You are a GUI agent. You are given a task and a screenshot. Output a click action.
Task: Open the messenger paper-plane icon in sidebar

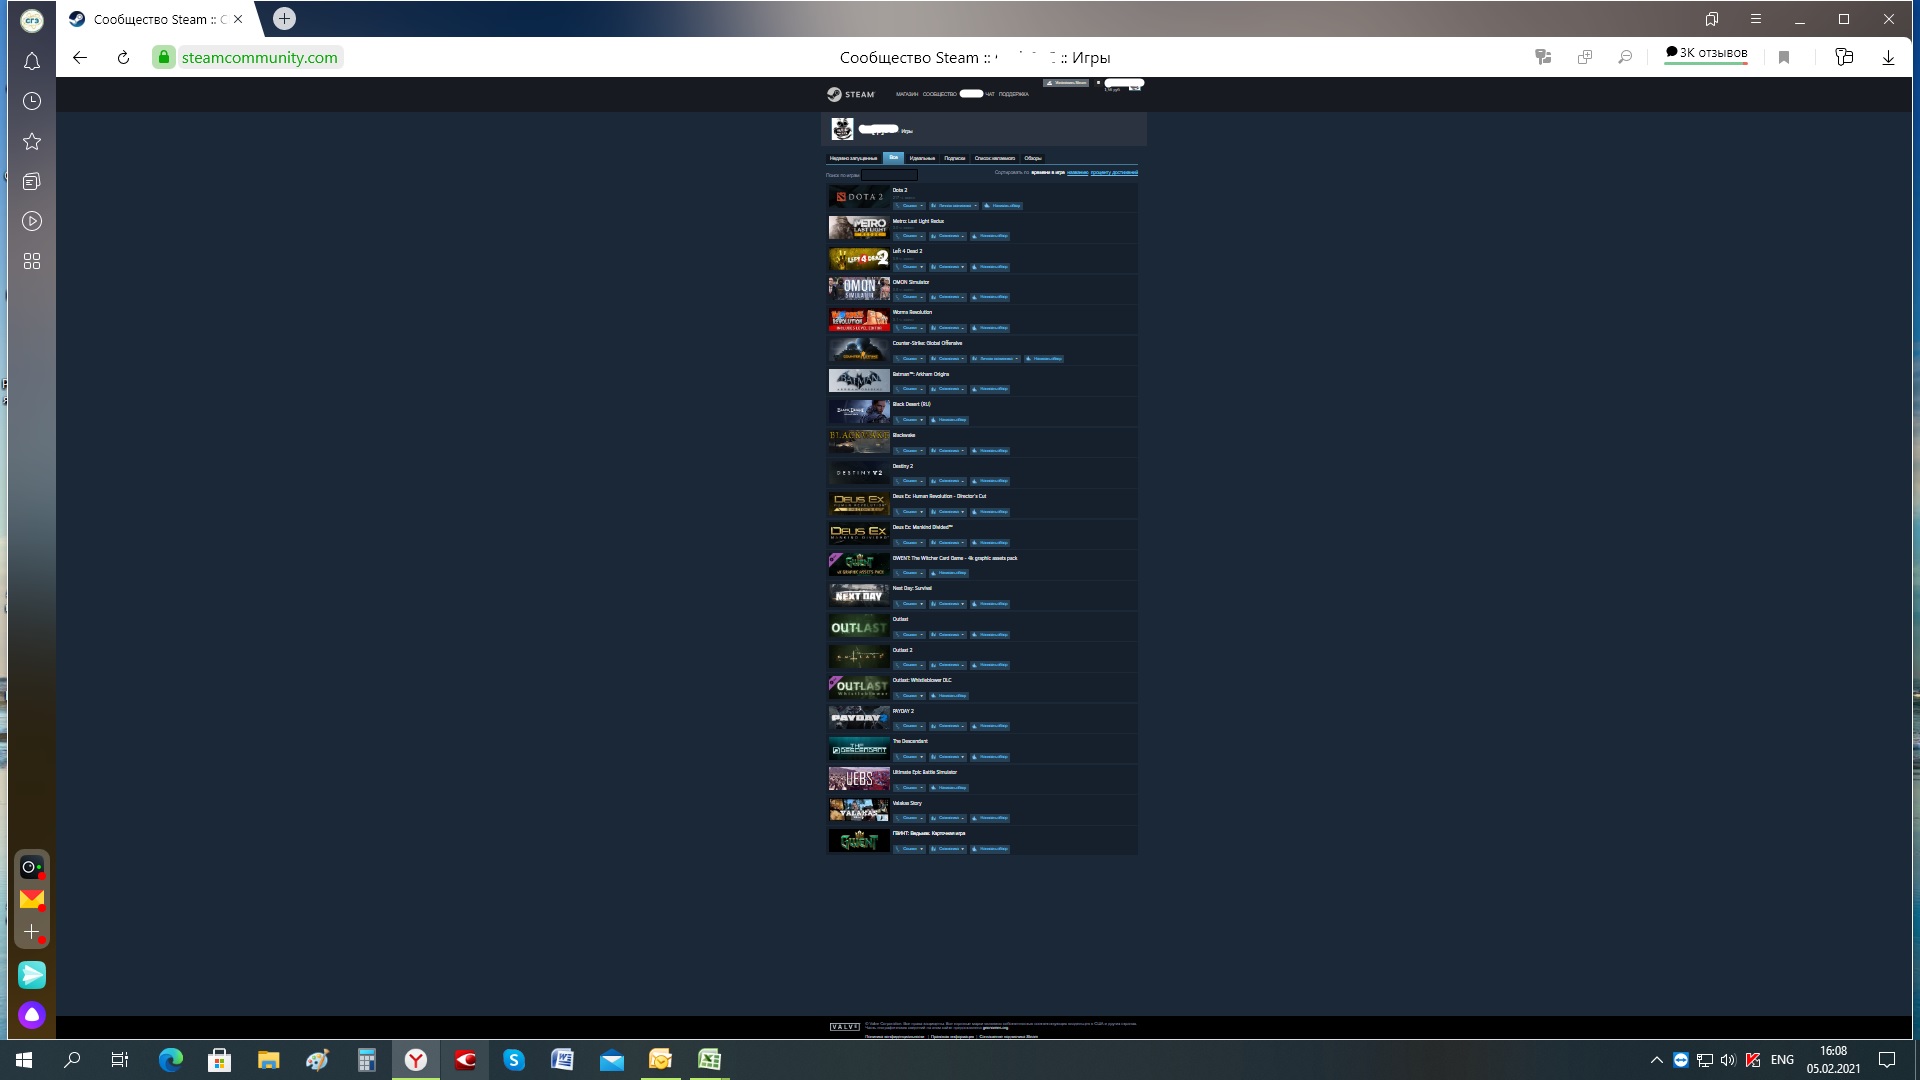coord(32,974)
